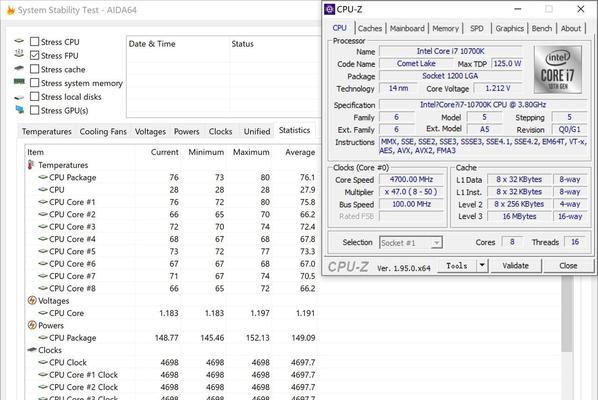Click the Maximum column header

click(251, 152)
